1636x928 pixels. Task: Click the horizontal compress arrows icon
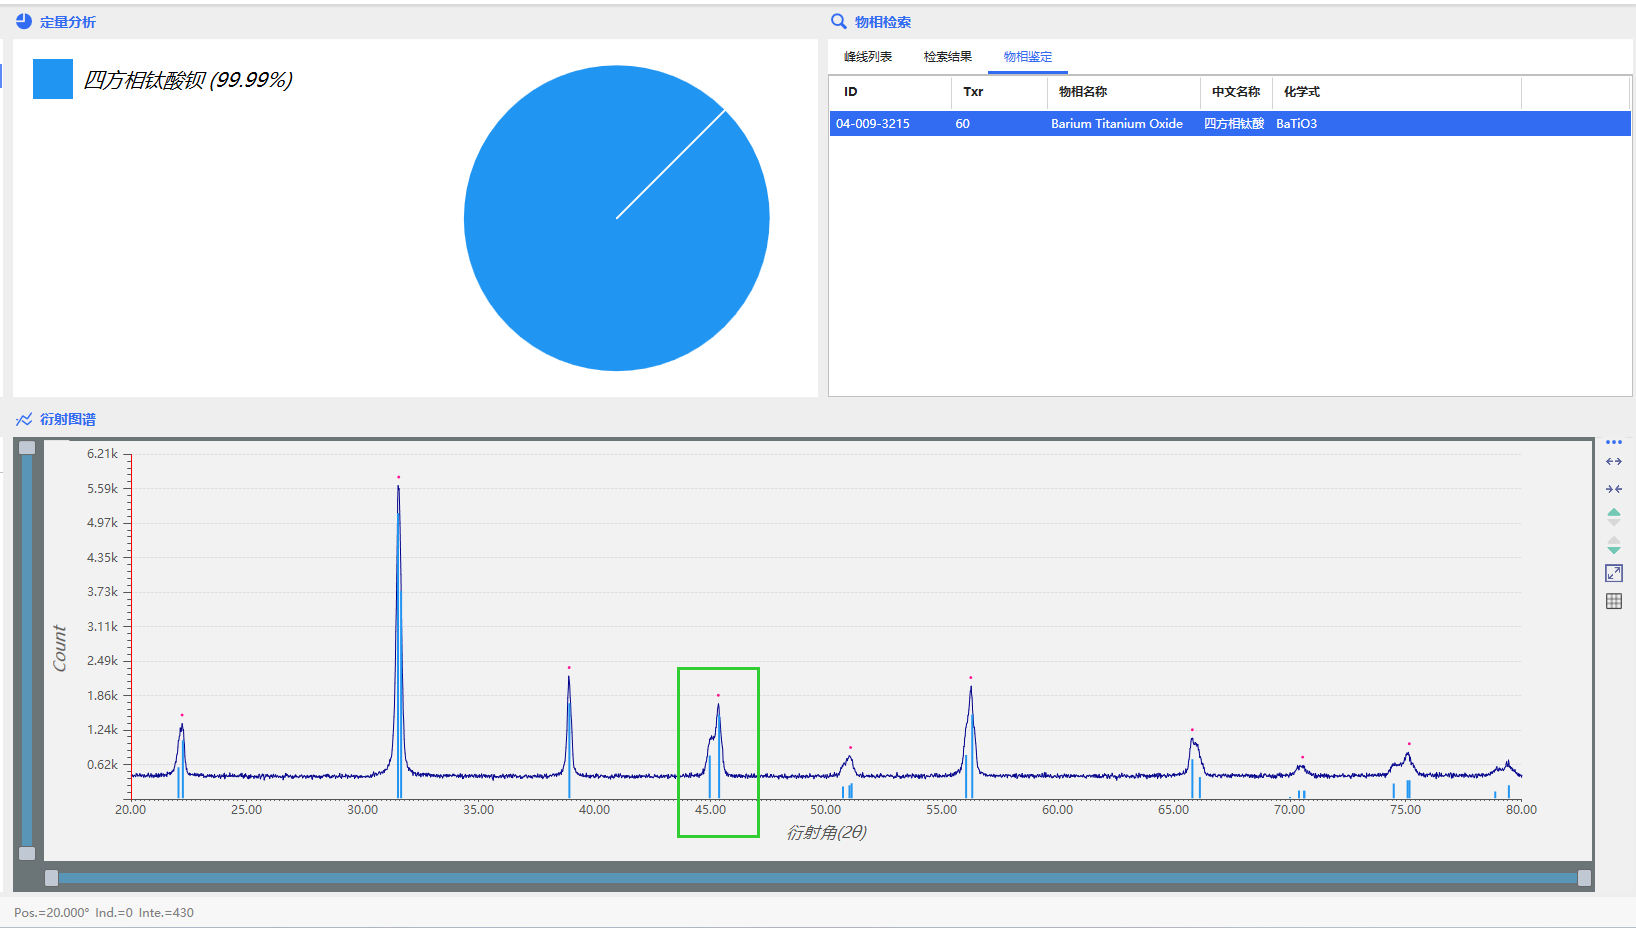point(1613,489)
